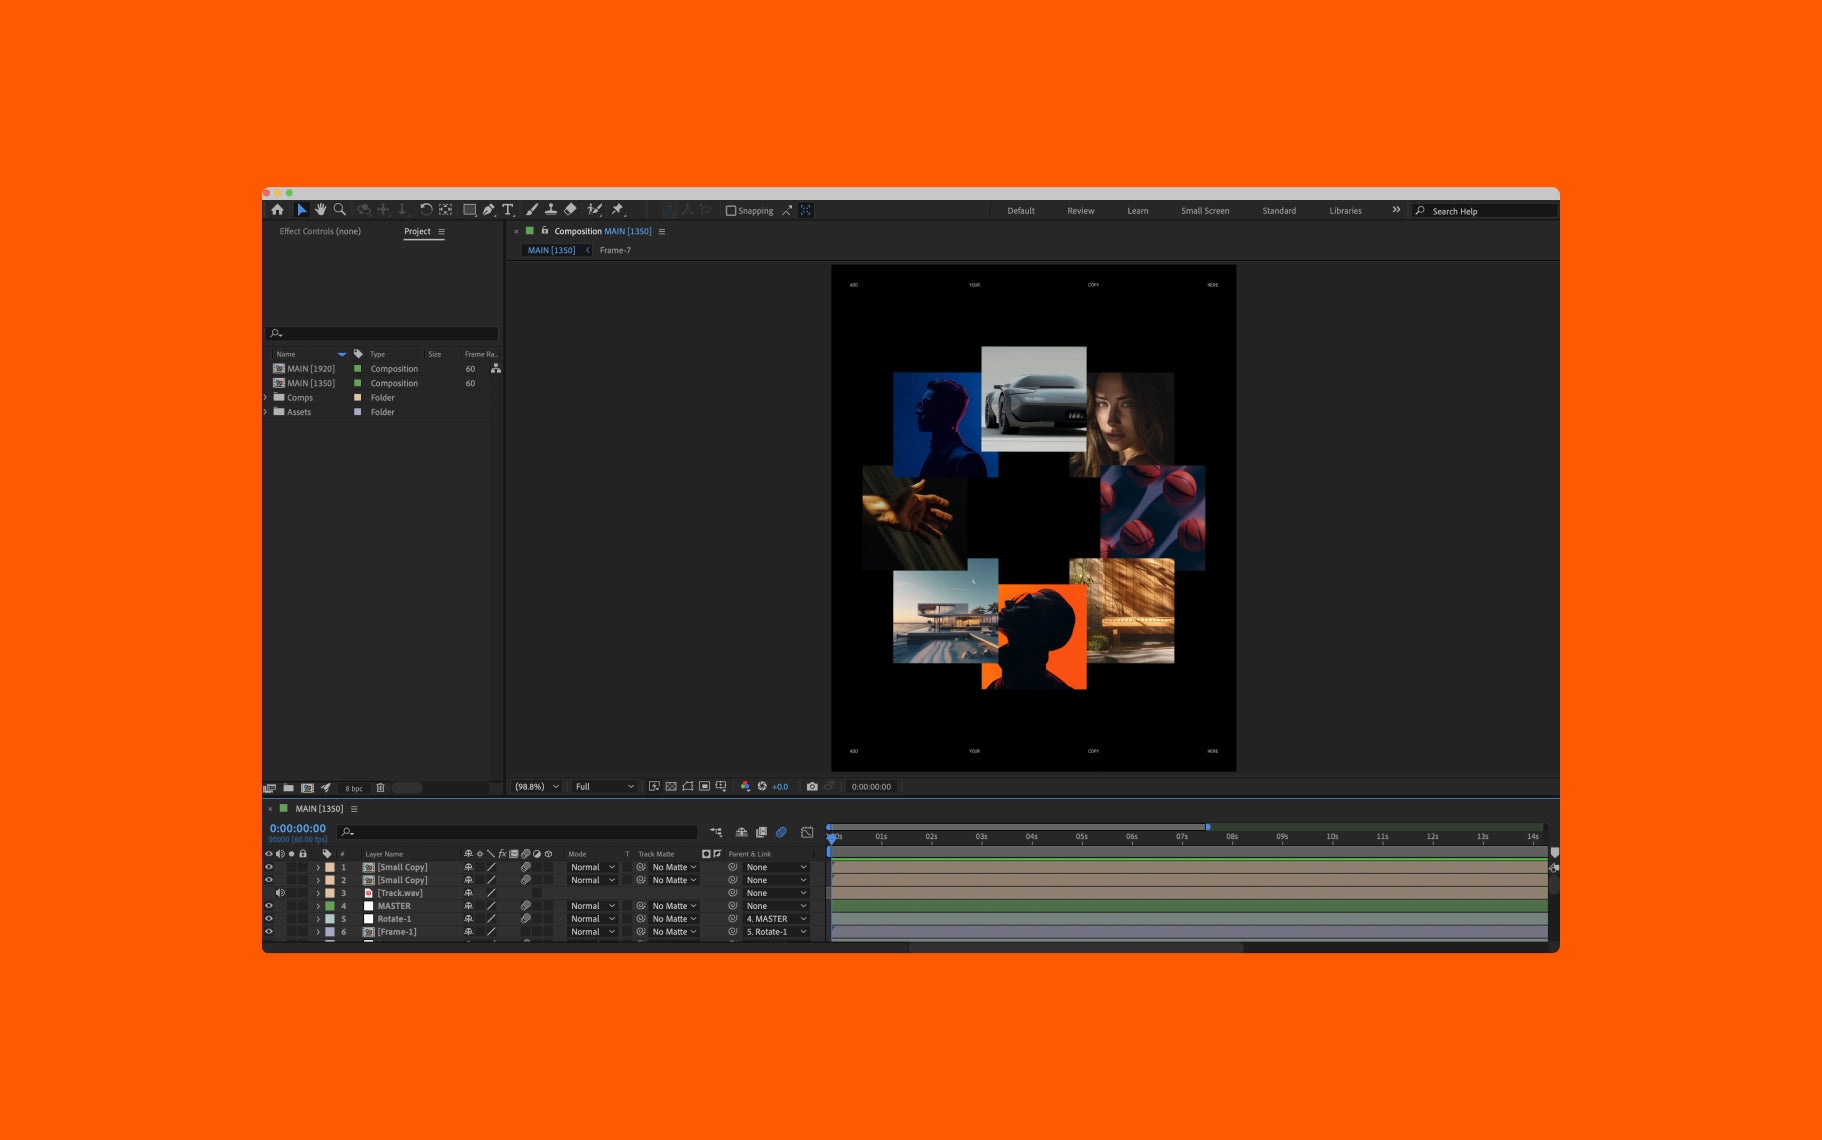This screenshot has height=1140, width=1822.
Task: Click the Home icon in toolbar
Action: [277, 210]
